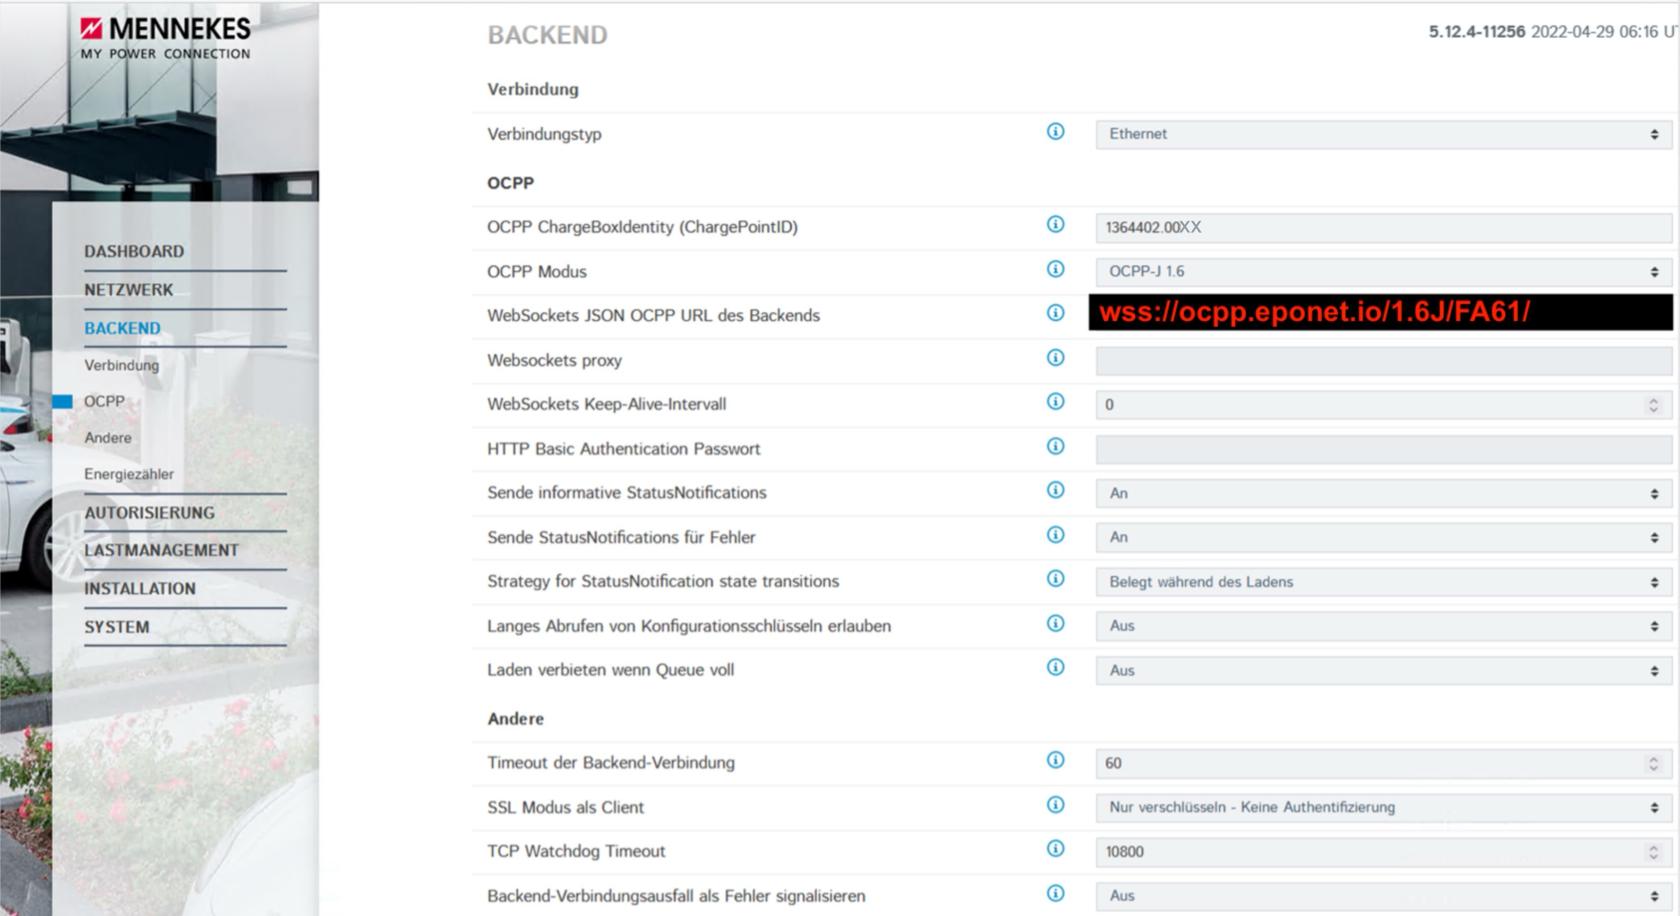Go to the LASTMANAGEMENT section
Viewport: 1680px width, 916px height.
[161, 551]
